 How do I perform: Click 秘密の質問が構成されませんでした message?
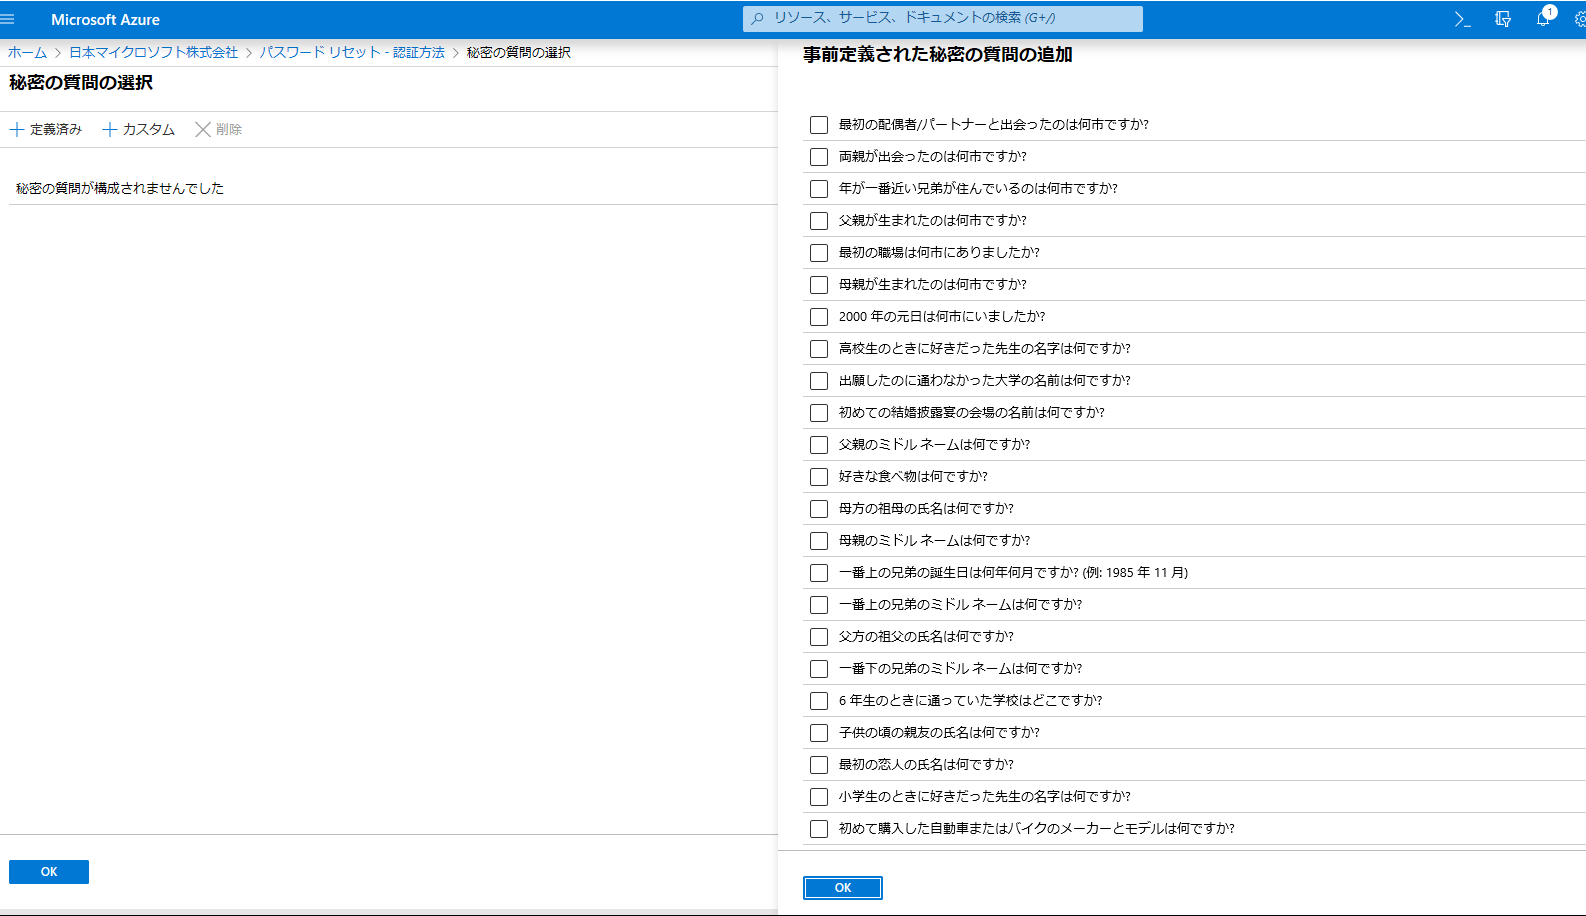(x=120, y=188)
